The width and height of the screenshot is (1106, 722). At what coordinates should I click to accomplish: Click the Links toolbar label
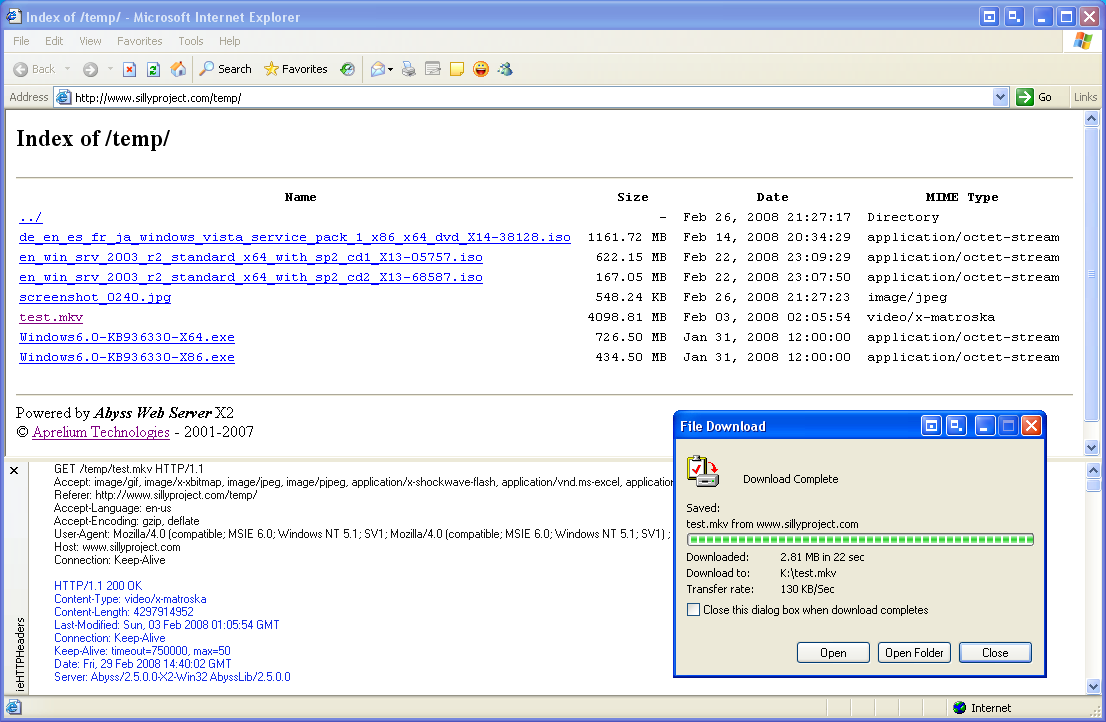point(1085,97)
